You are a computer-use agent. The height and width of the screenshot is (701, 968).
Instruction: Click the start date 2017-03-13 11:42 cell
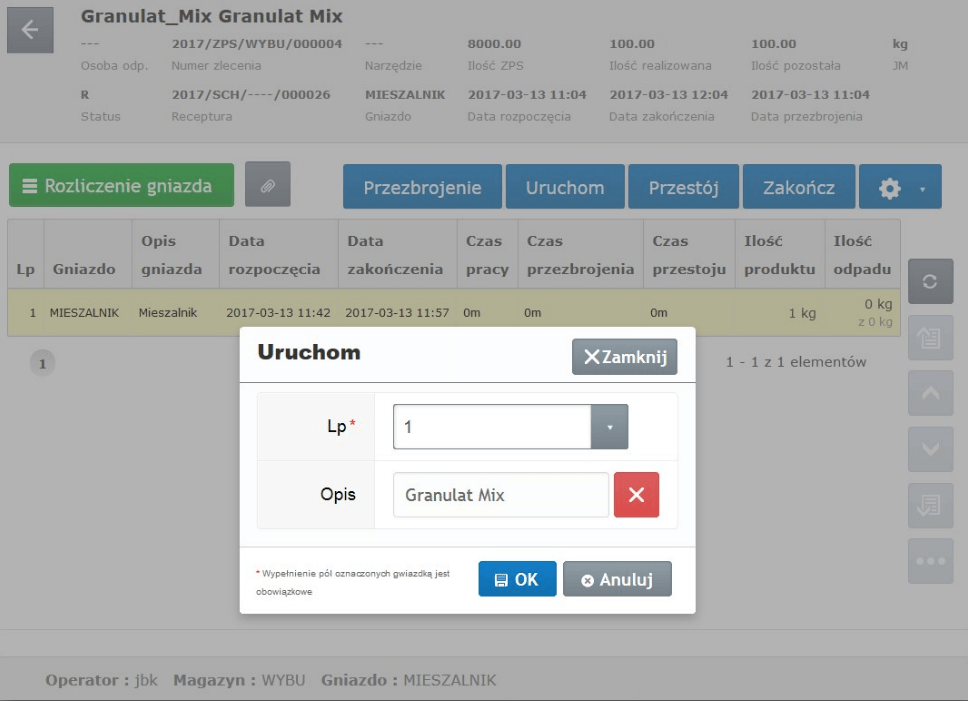[x=278, y=313]
